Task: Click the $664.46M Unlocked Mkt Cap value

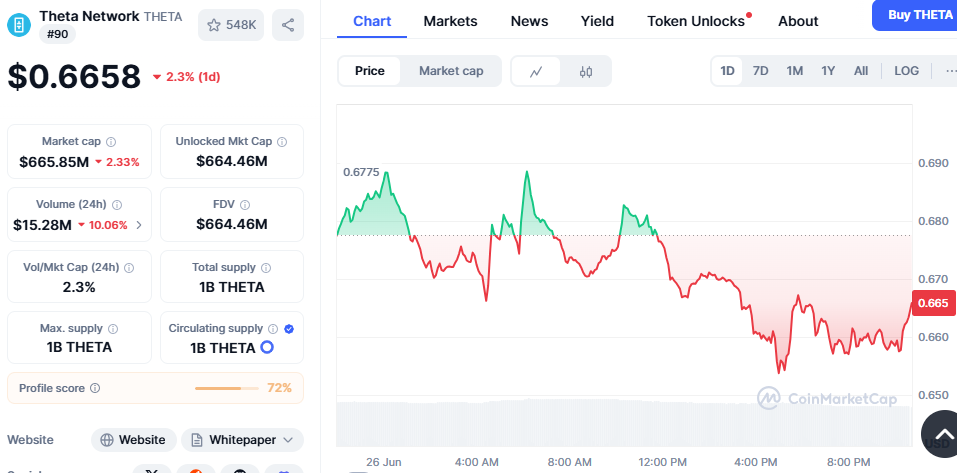Action: click(232, 162)
